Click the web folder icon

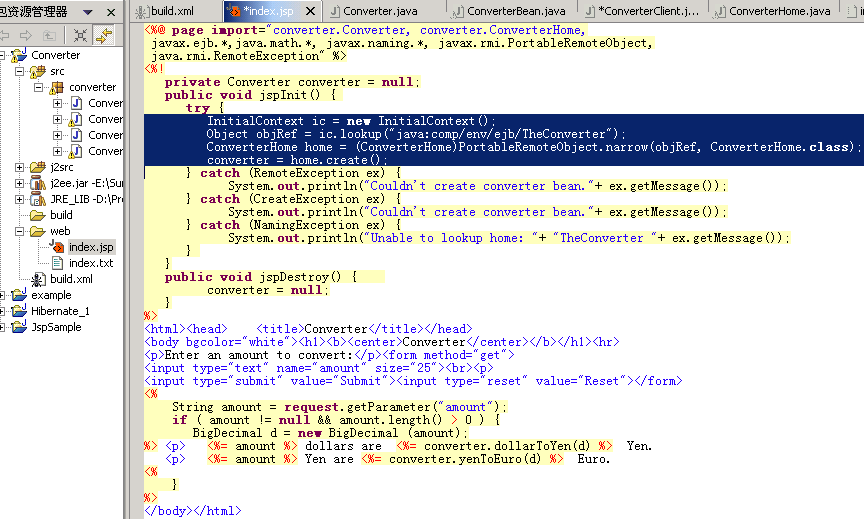click(37, 231)
